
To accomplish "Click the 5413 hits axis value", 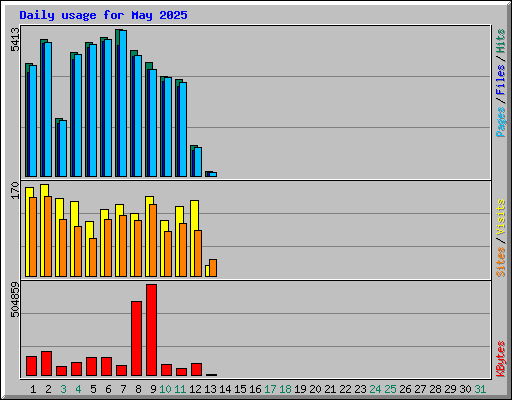I will [x=15, y=40].
